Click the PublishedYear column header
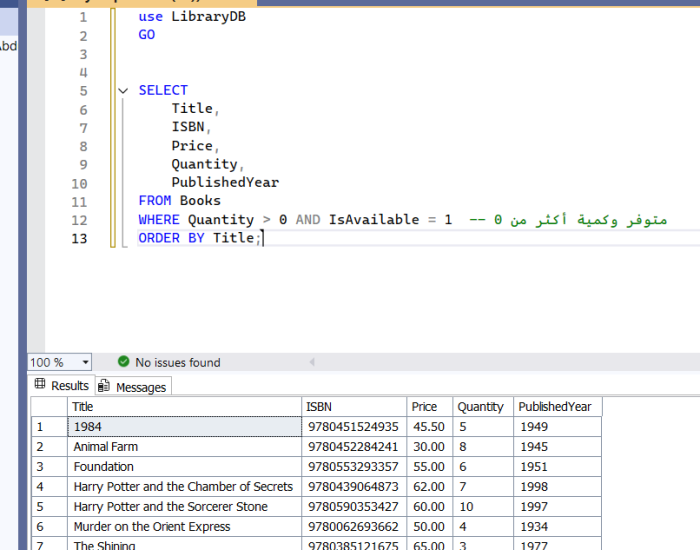This screenshot has width=700, height=550. [556, 407]
